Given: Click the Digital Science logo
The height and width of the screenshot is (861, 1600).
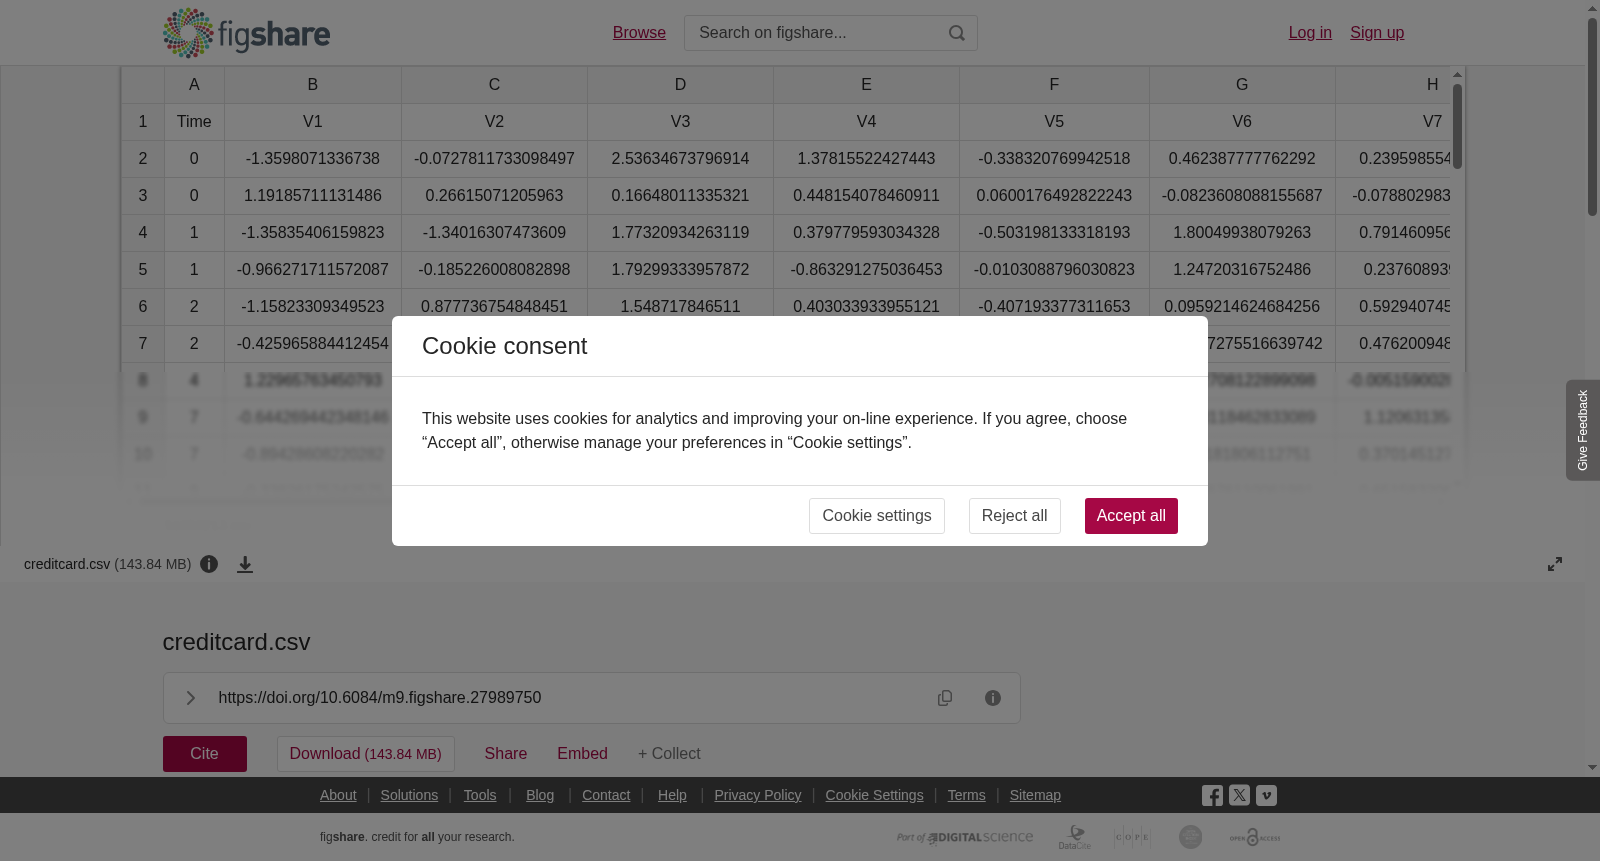Looking at the screenshot, I should coord(965,837).
